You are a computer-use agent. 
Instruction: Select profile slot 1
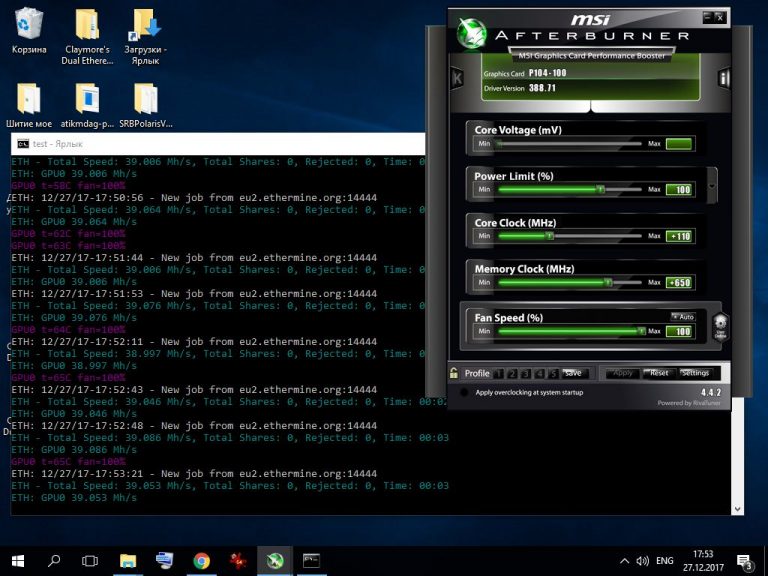pos(497,373)
